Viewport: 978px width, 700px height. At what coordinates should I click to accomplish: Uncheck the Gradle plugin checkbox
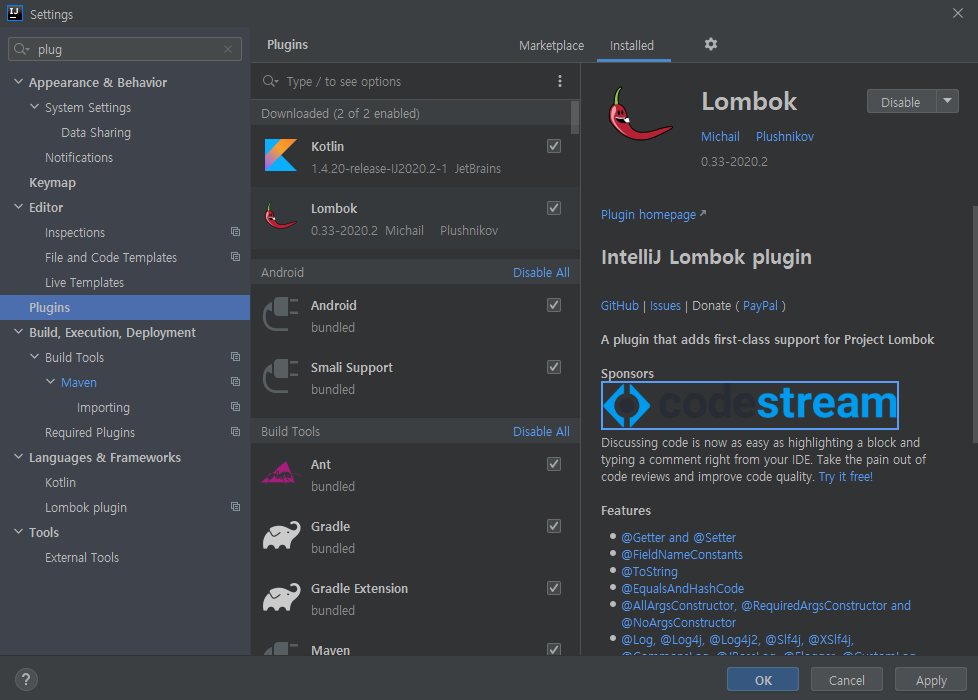tap(554, 526)
